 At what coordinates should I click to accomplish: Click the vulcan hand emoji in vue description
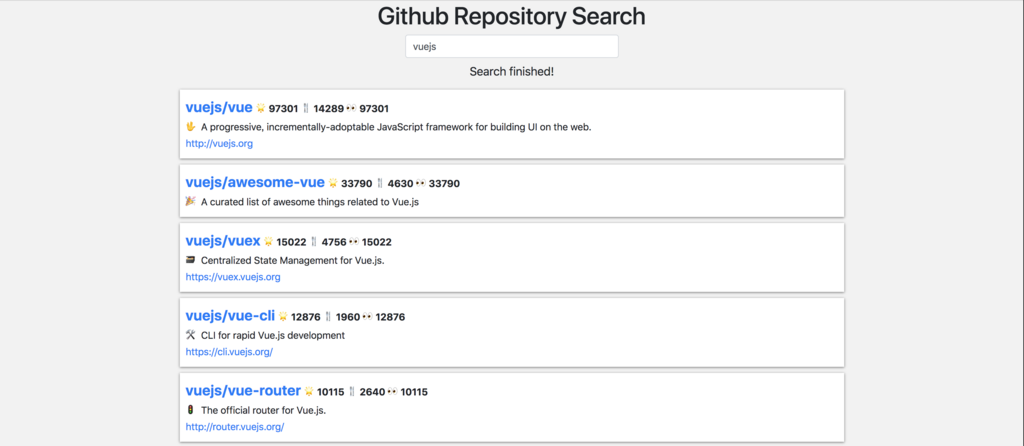[x=191, y=127]
